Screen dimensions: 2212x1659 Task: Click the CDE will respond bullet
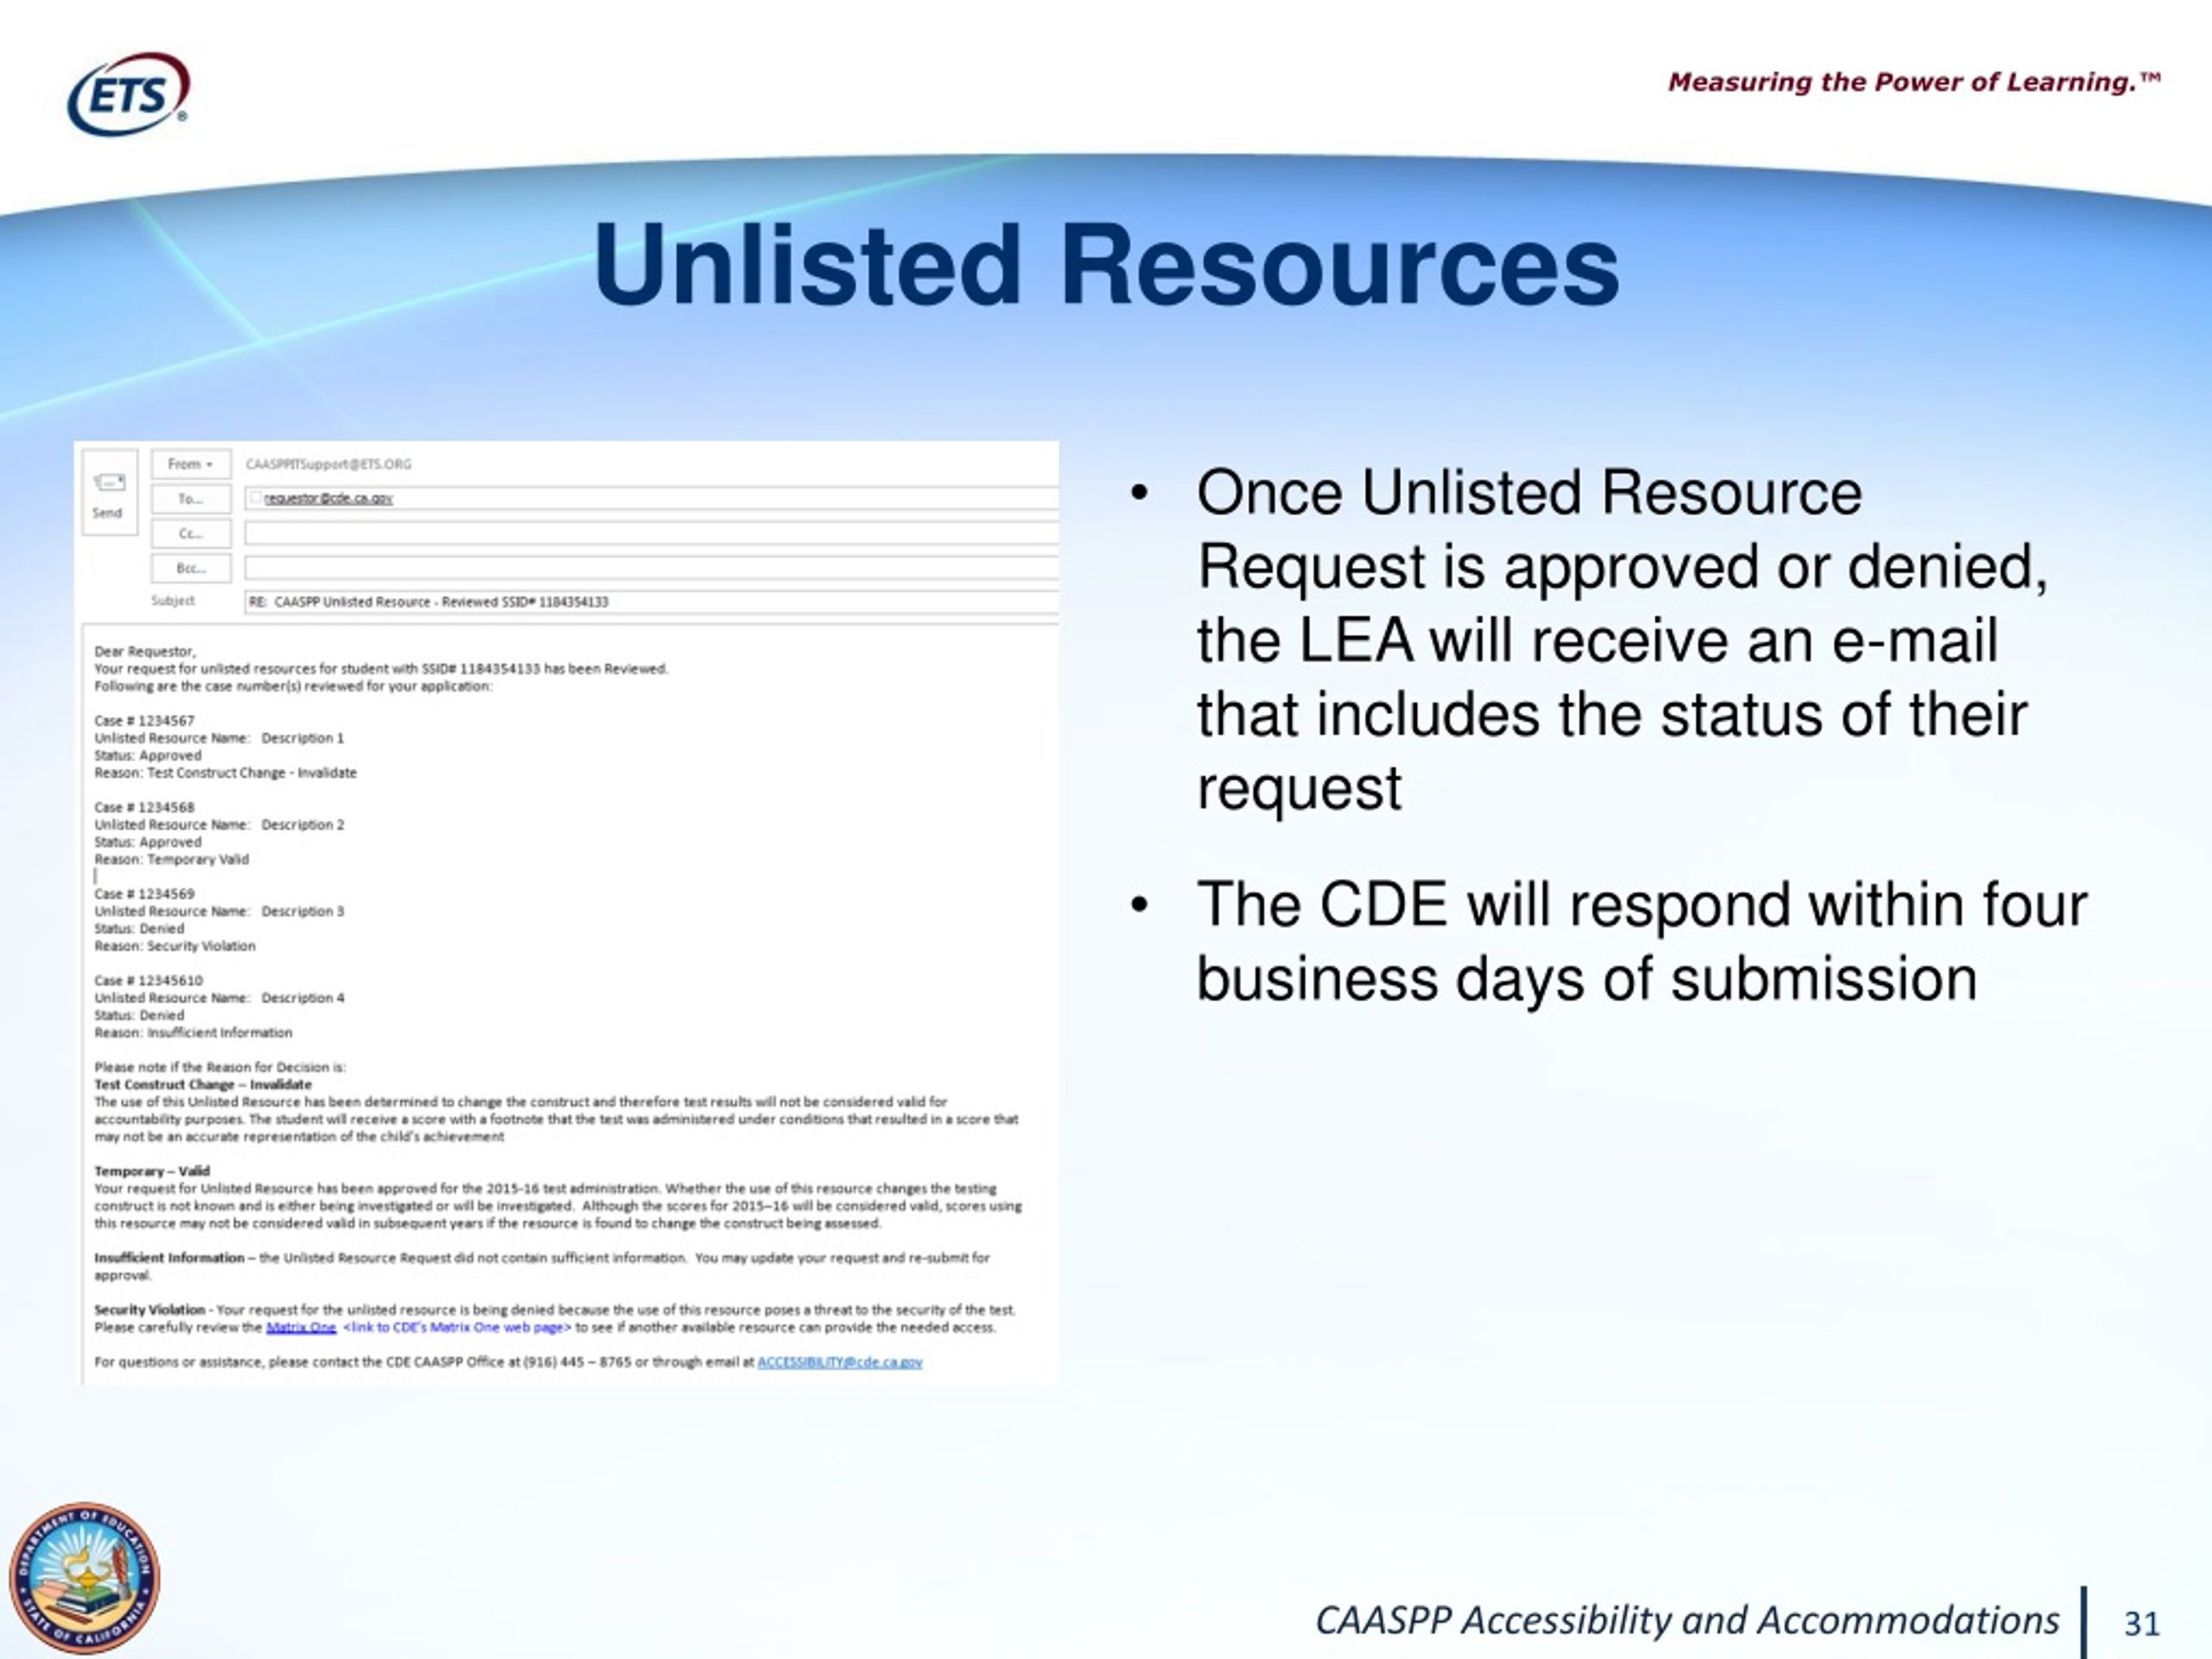coord(1642,941)
